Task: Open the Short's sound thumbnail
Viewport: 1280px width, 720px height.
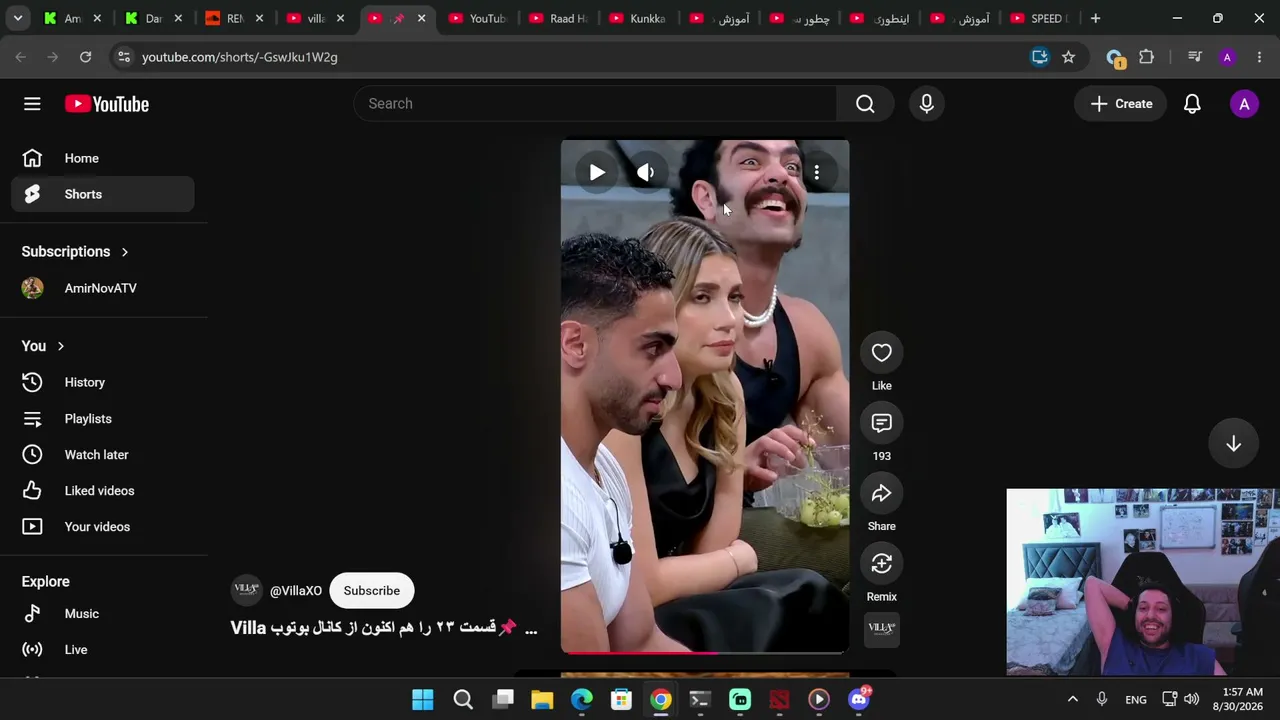Action: pyautogui.click(x=881, y=629)
